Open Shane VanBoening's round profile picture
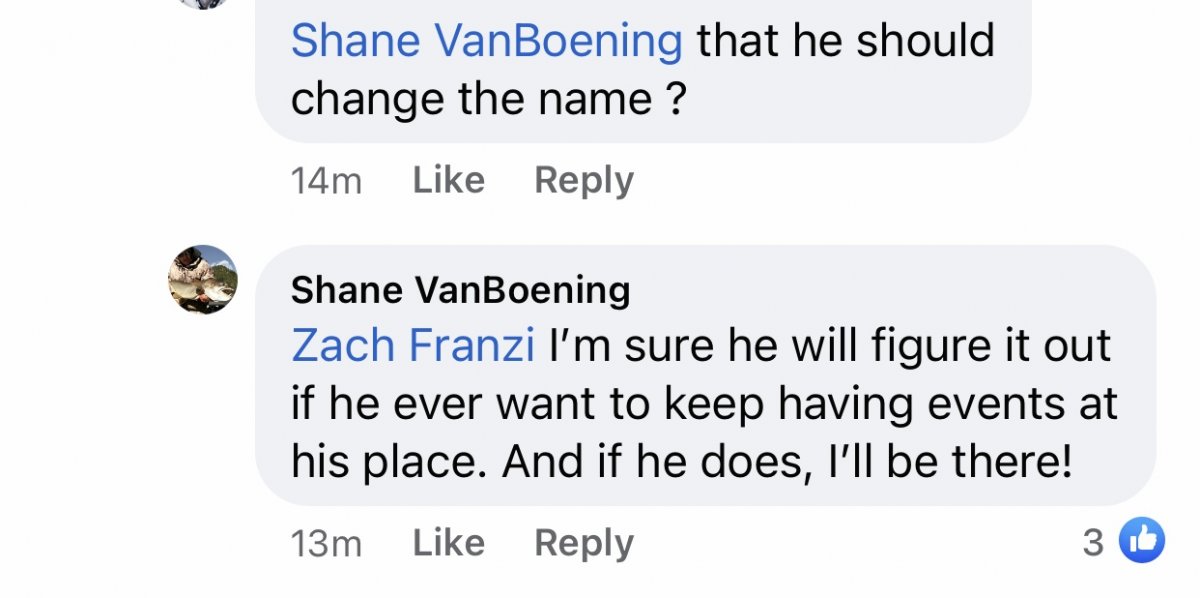1200x598 pixels. [202, 279]
